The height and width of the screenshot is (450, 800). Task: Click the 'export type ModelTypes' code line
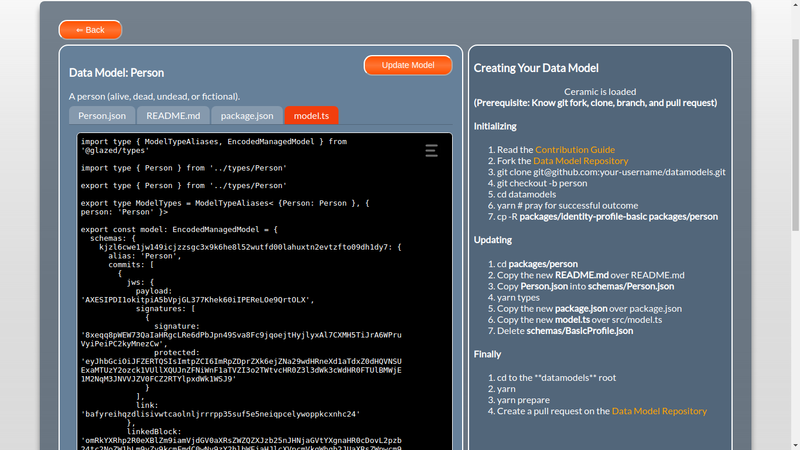tap(225, 207)
